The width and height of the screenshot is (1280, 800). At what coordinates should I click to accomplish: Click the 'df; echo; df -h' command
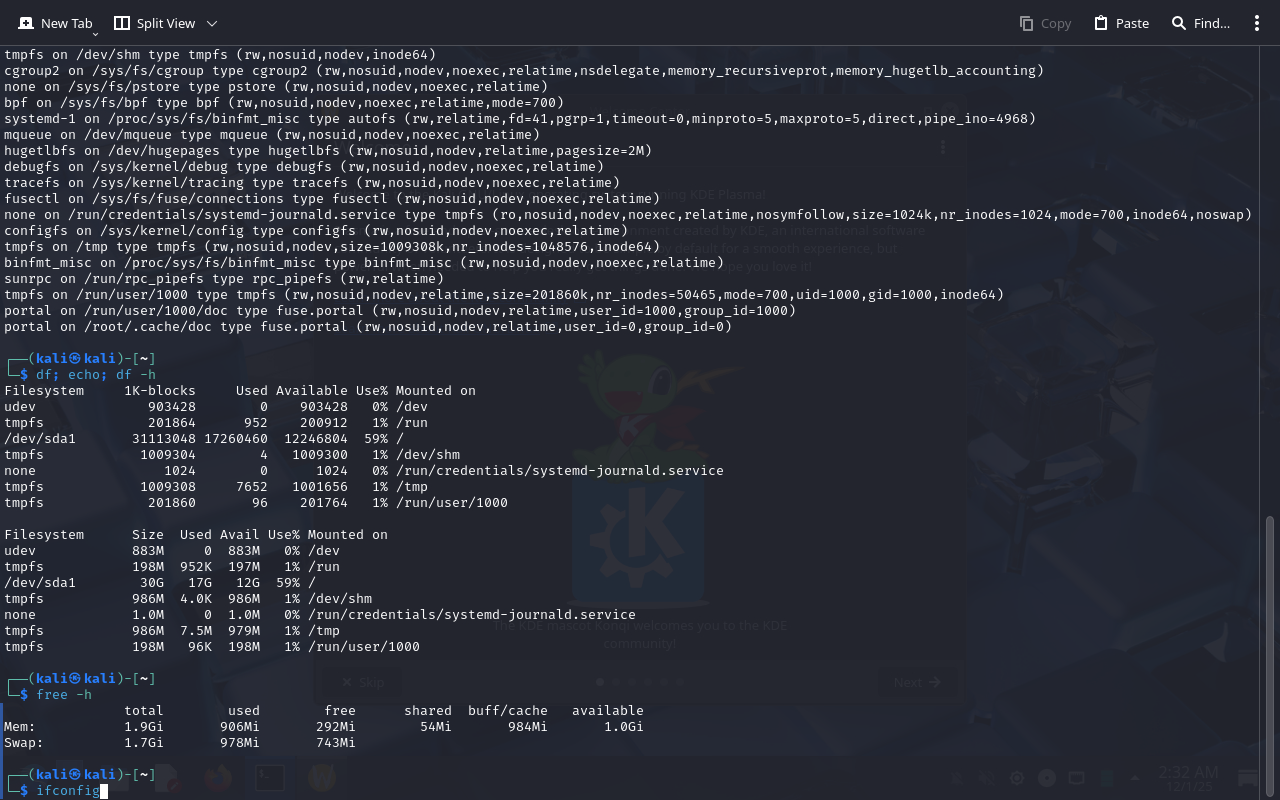[x=96, y=375]
